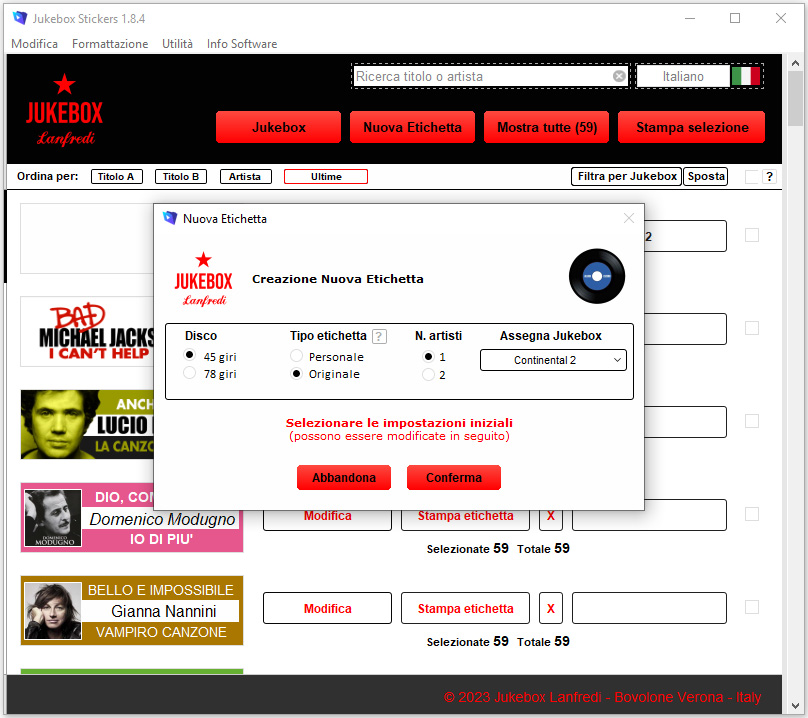Confirm label creation with Conferma
Screen dimensions: 808x718
[x=453, y=477]
